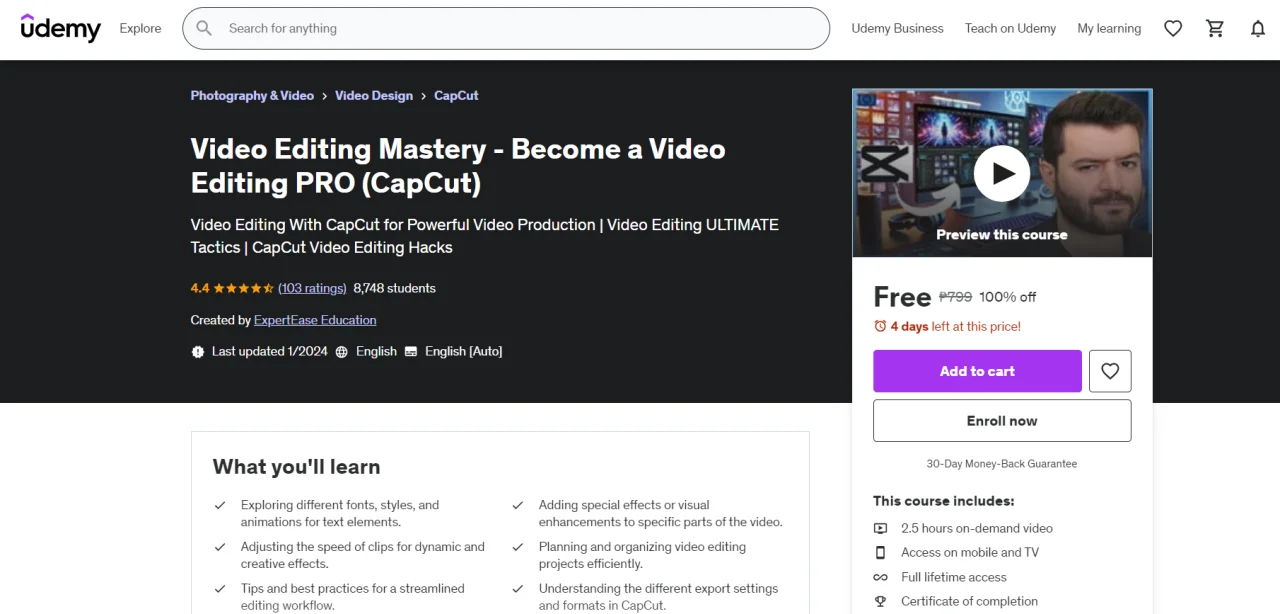Click the breadcrumb chevron after Photography & Video
Image resolution: width=1280 pixels, height=614 pixels.
[325, 96]
